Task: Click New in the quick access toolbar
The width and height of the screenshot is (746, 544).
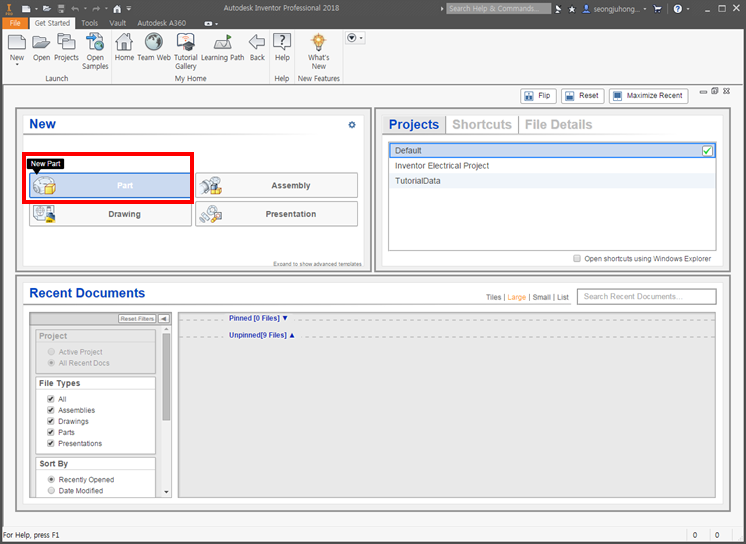Action: click(26, 9)
